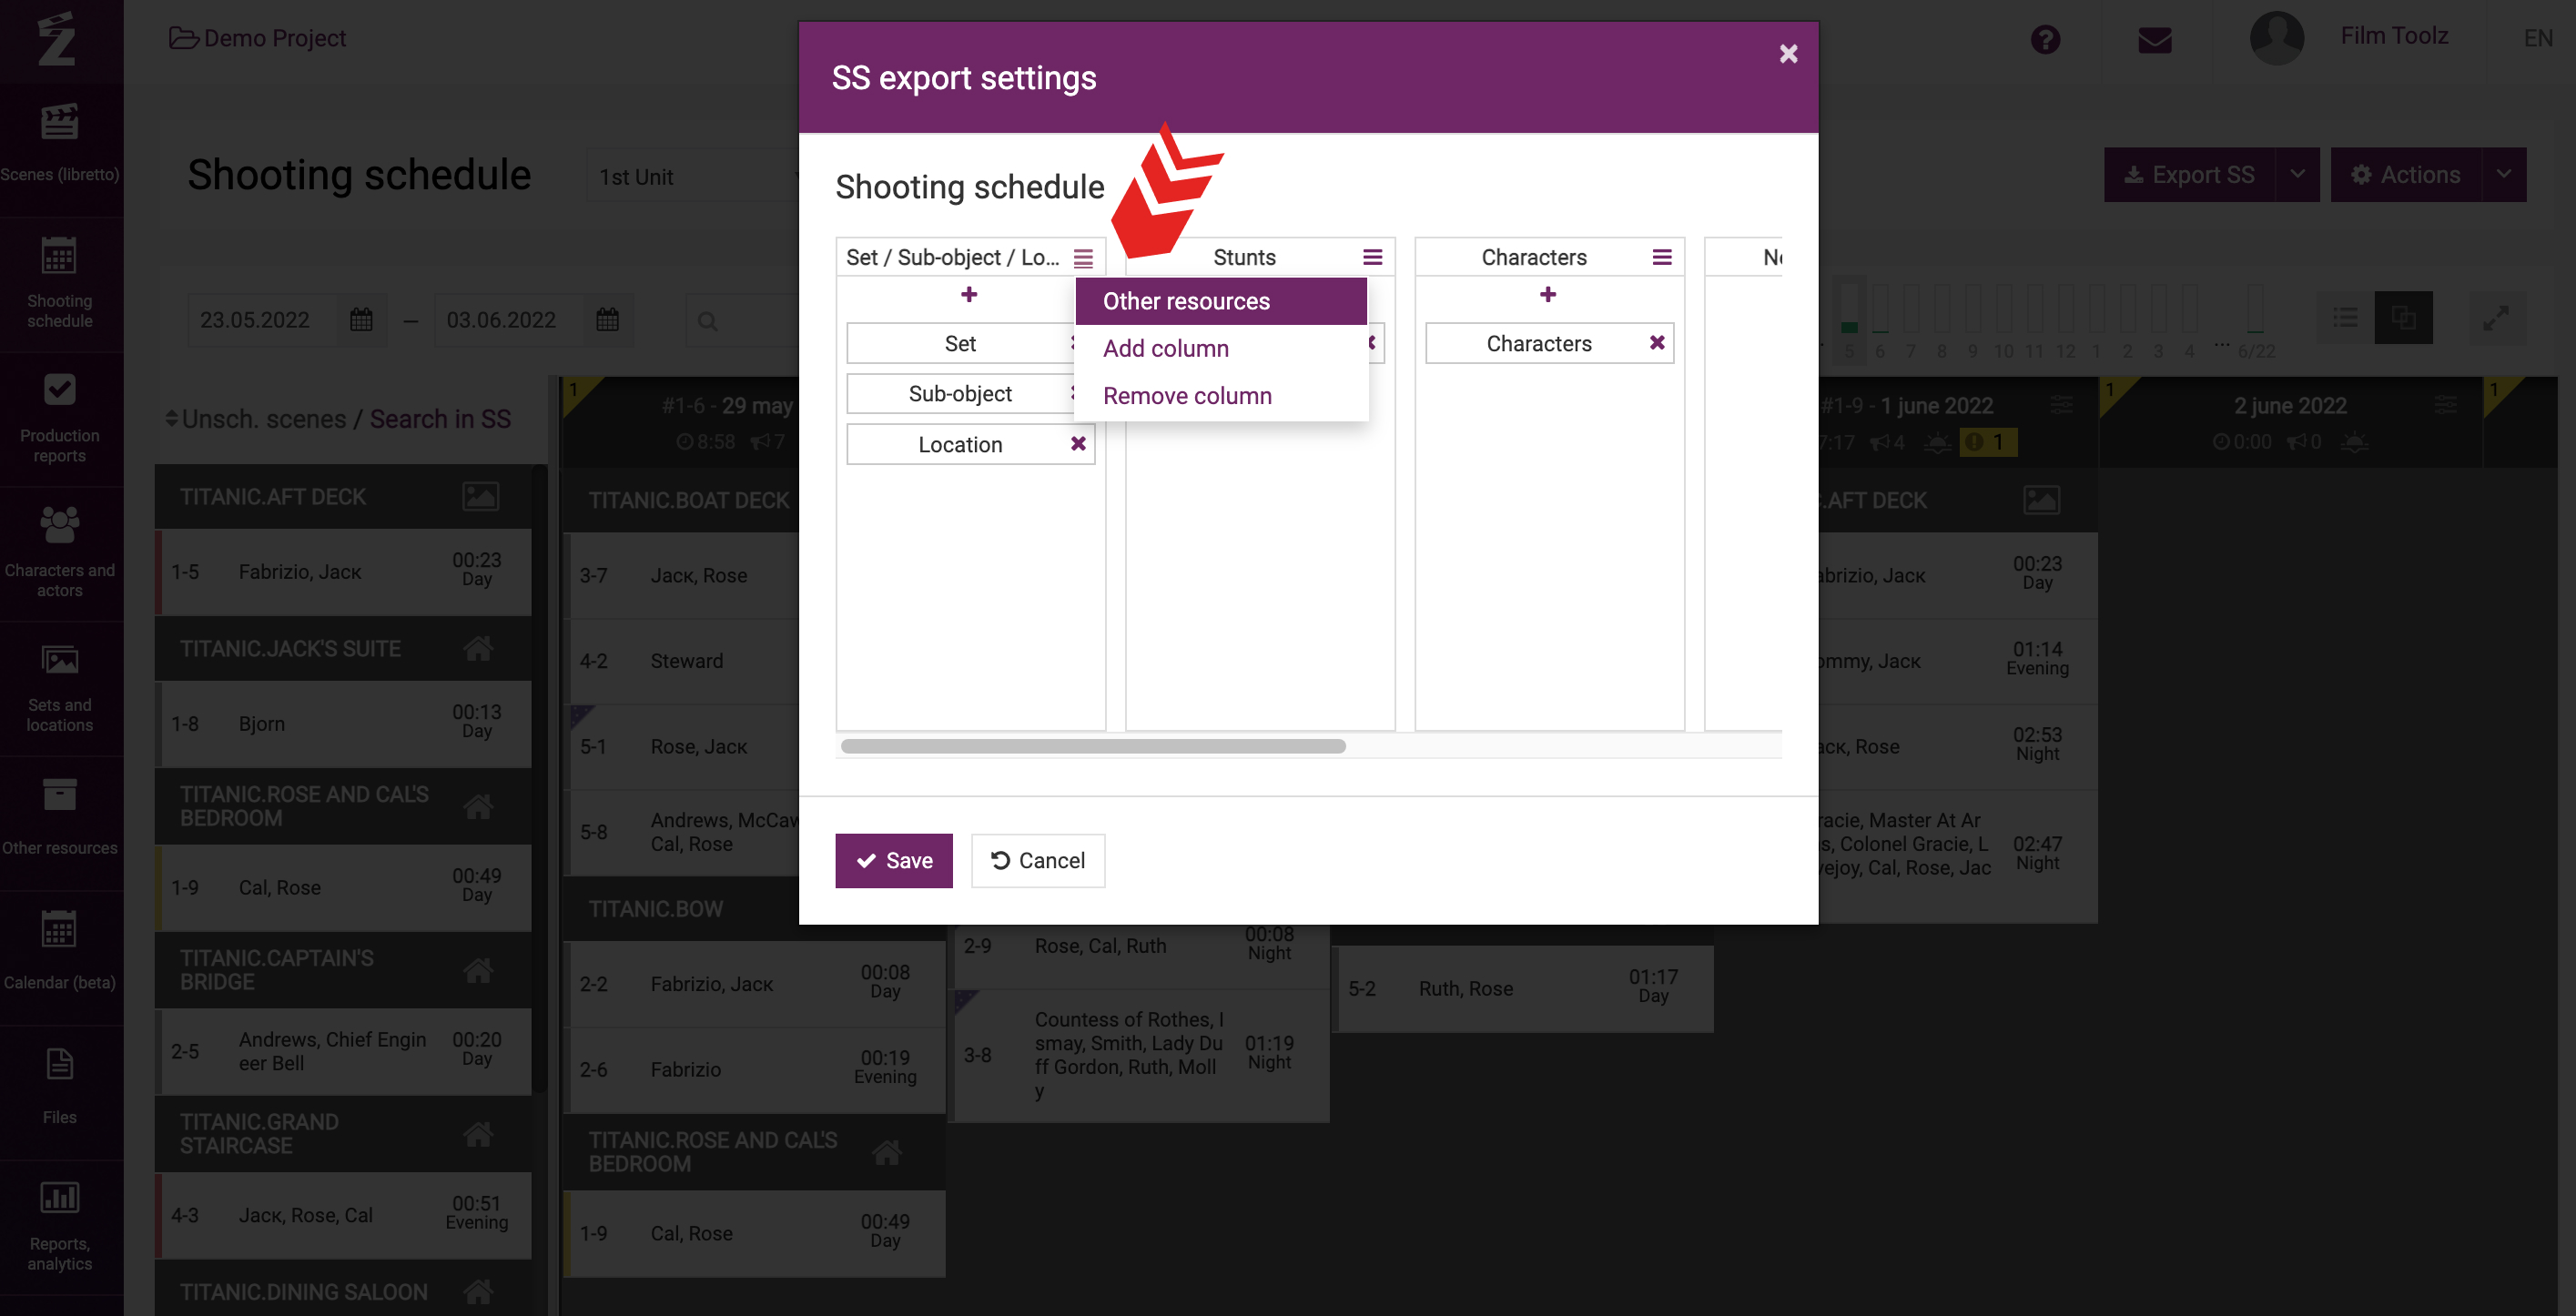Click the Film Toolz user avatar
This screenshot has height=1316, width=2576.
(2276, 38)
